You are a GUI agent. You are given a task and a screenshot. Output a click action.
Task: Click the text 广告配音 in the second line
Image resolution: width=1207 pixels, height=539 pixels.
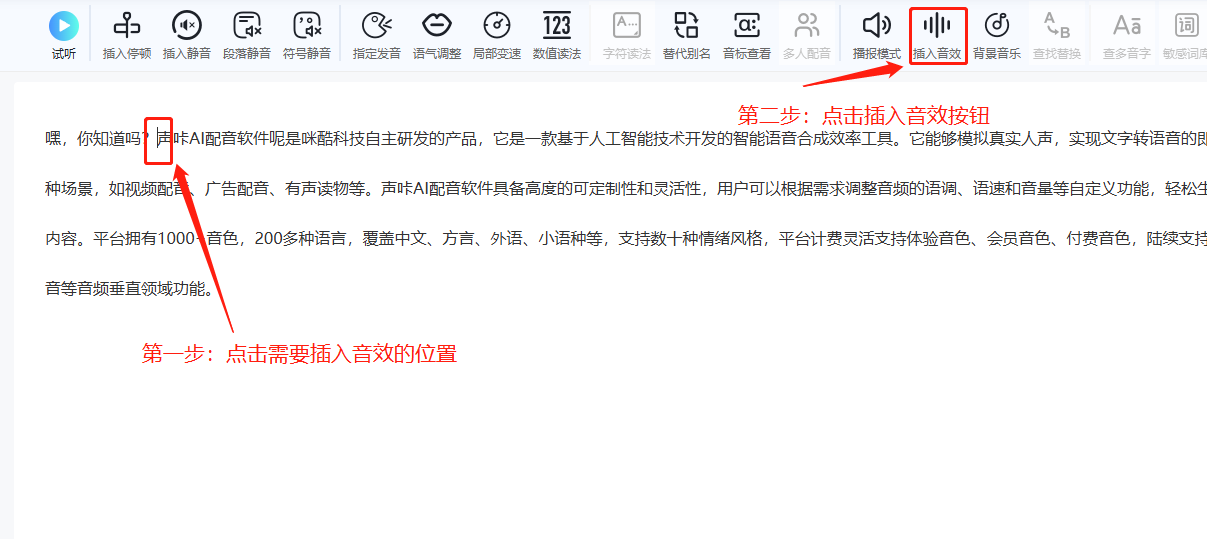click(237, 187)
